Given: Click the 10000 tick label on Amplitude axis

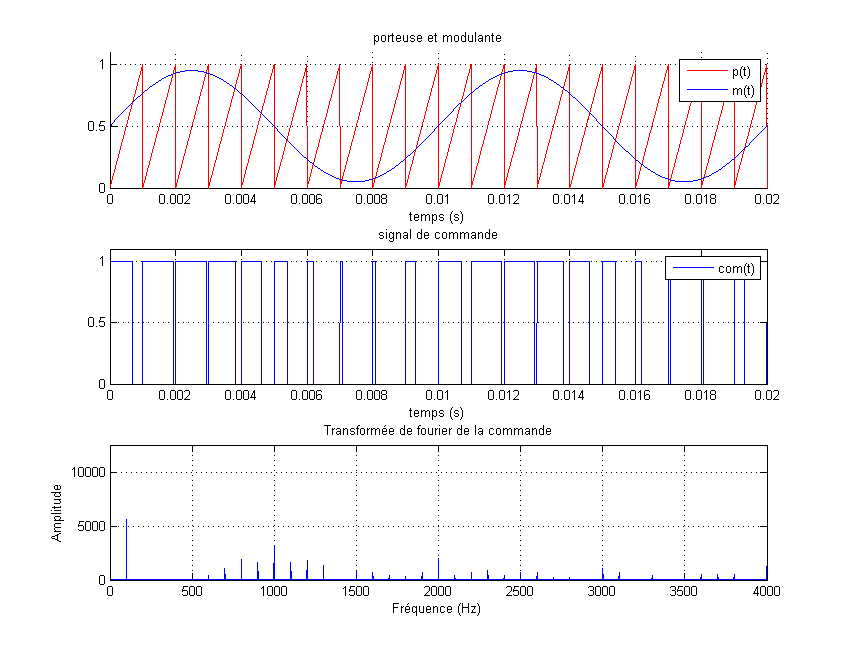Looking at the screenshot, I should (x=86, y=472).
